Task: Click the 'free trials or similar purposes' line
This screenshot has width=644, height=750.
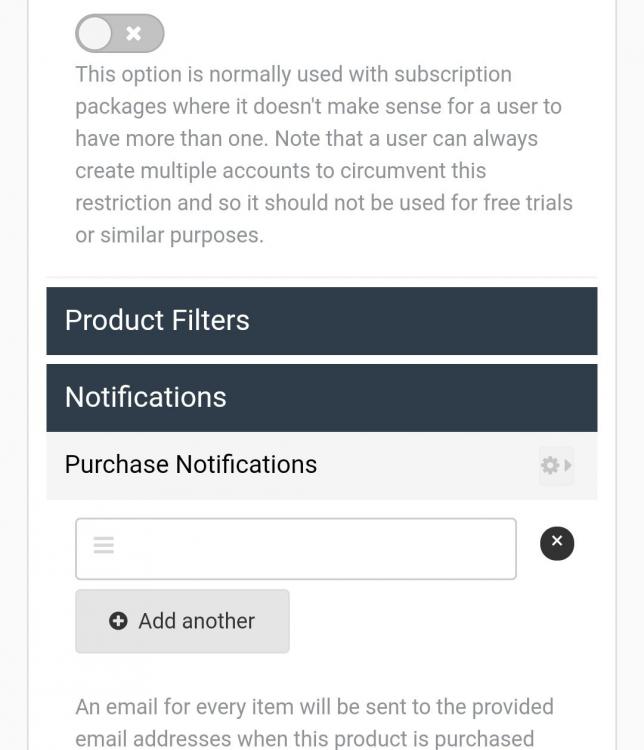Action: click(x=169, y=236)
